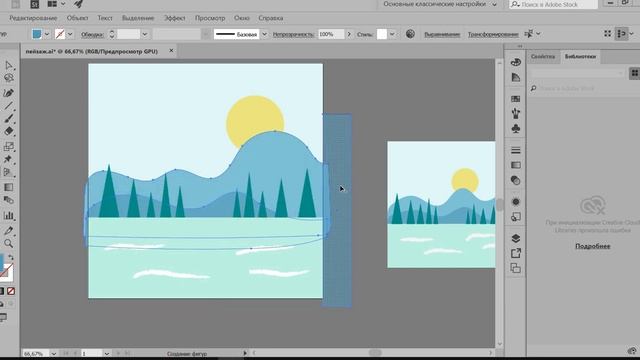Select the Column Graph tool
The width and height of the screenshot is (640, 360).
9,216
